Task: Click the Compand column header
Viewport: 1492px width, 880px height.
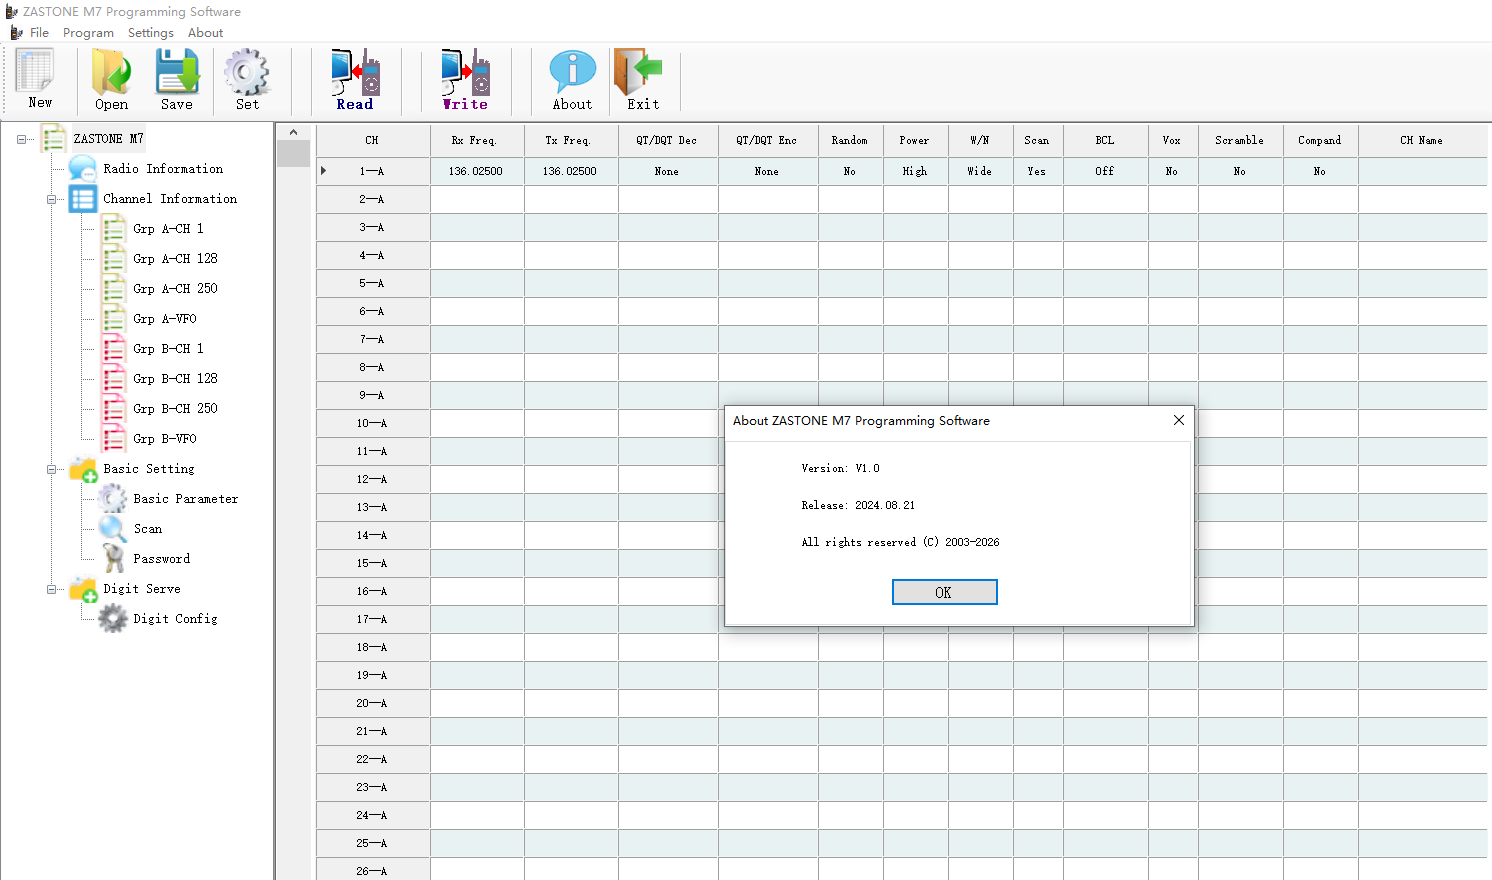Action: coord(1320,141)
